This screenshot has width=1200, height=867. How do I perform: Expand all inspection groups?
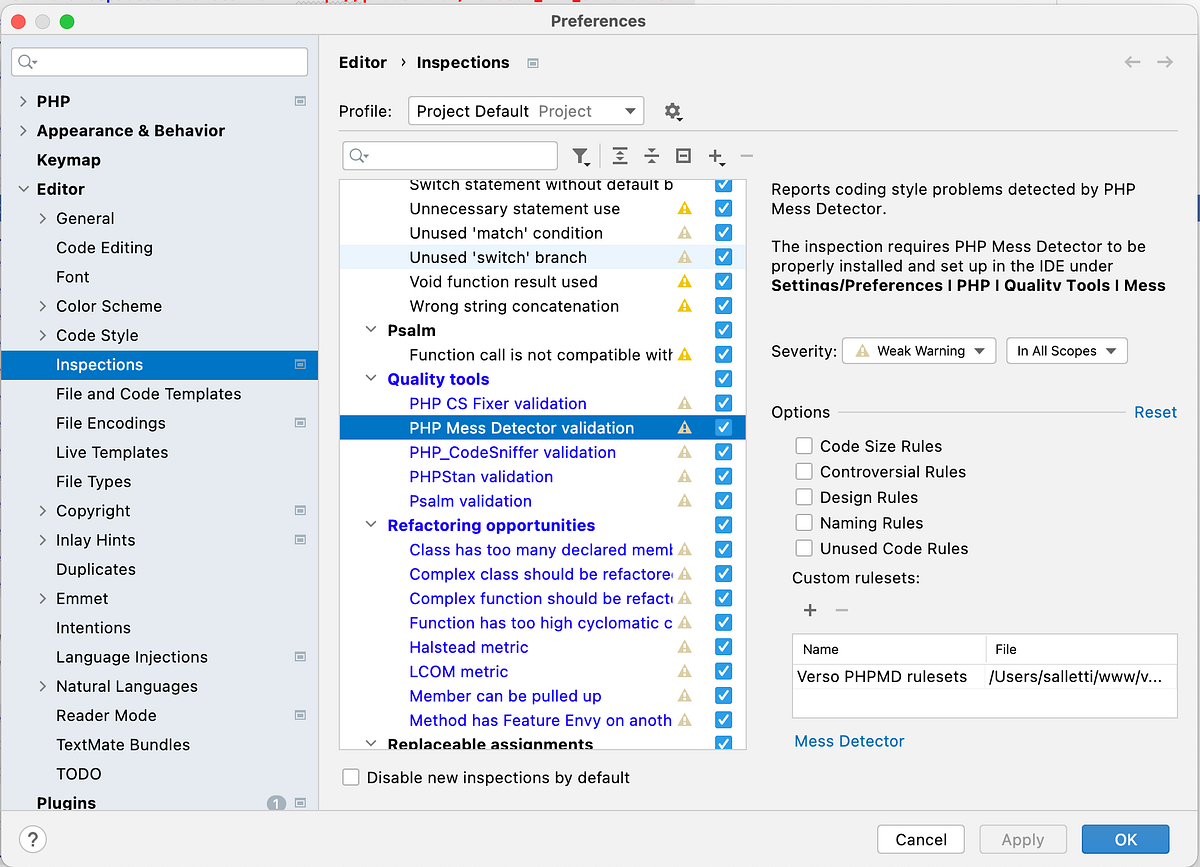tap(620, 156)
